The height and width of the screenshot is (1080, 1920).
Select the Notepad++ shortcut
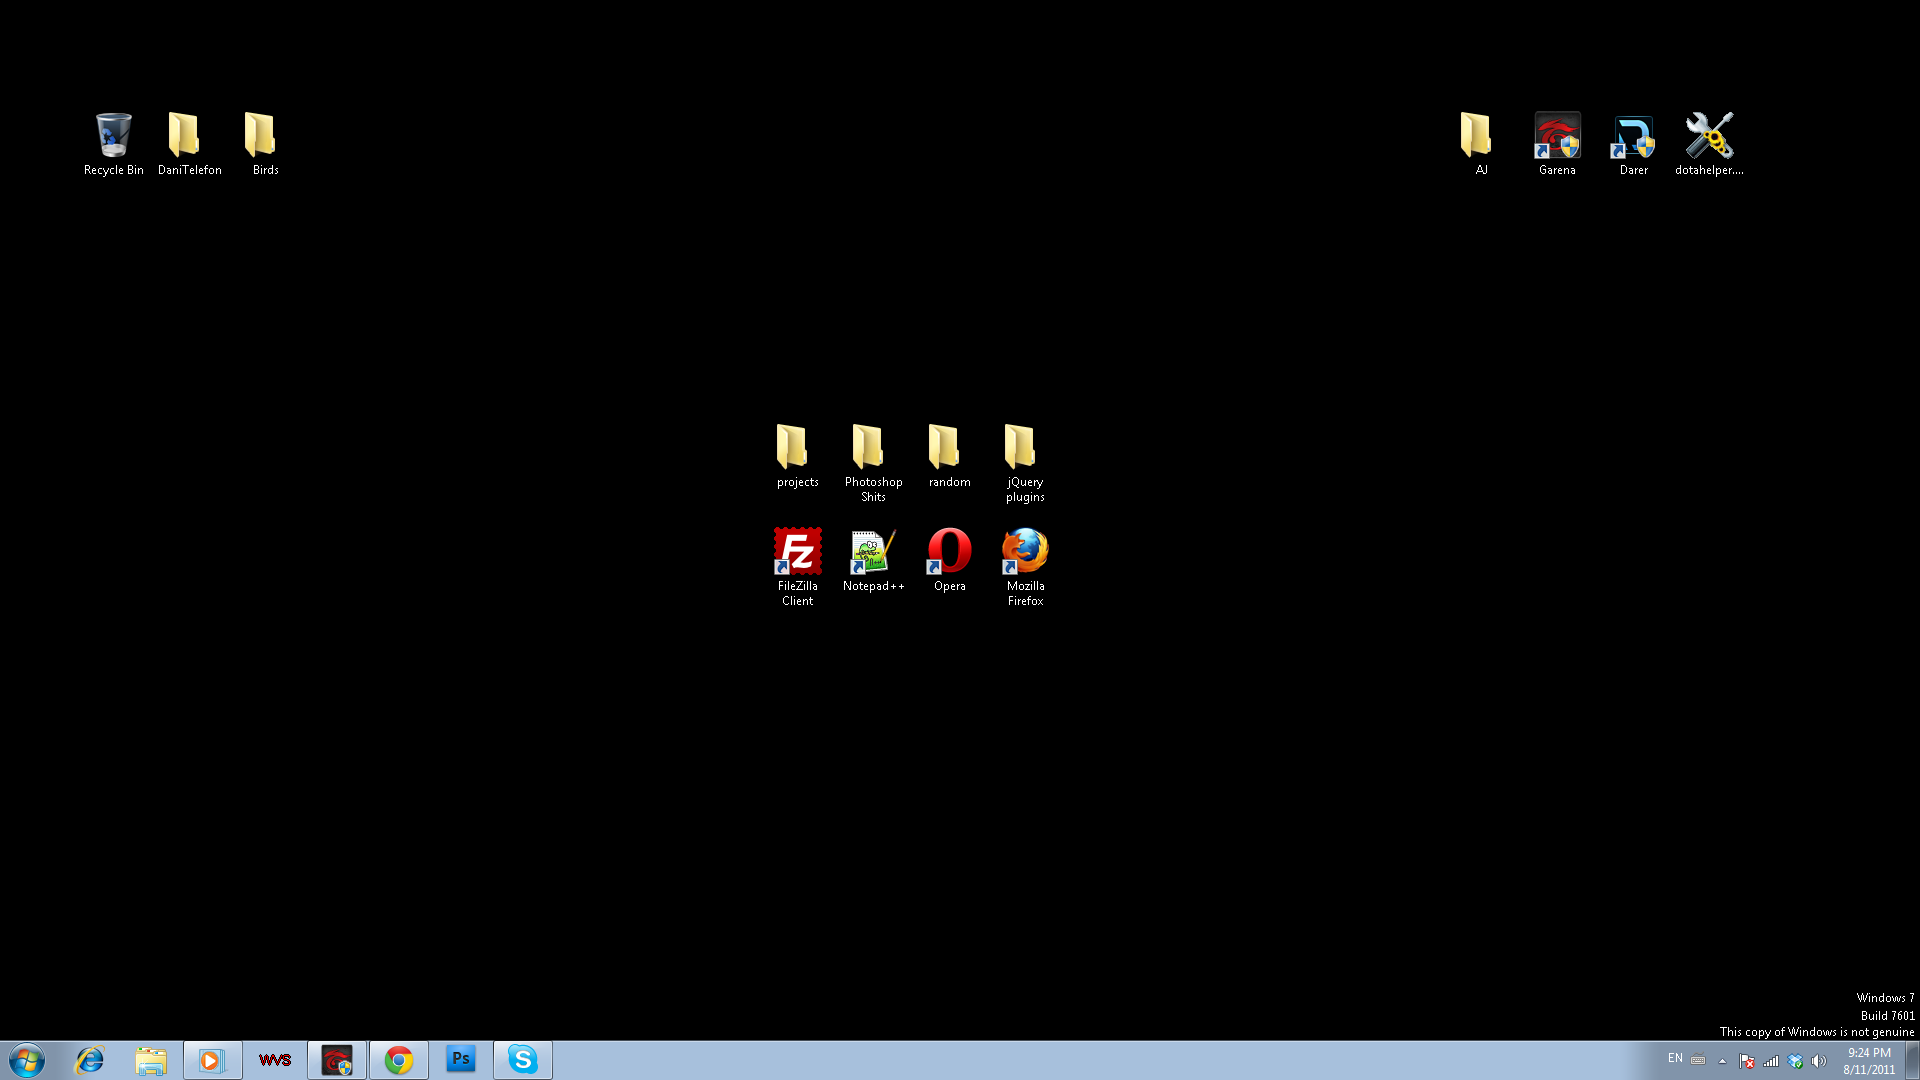(873, 560)
